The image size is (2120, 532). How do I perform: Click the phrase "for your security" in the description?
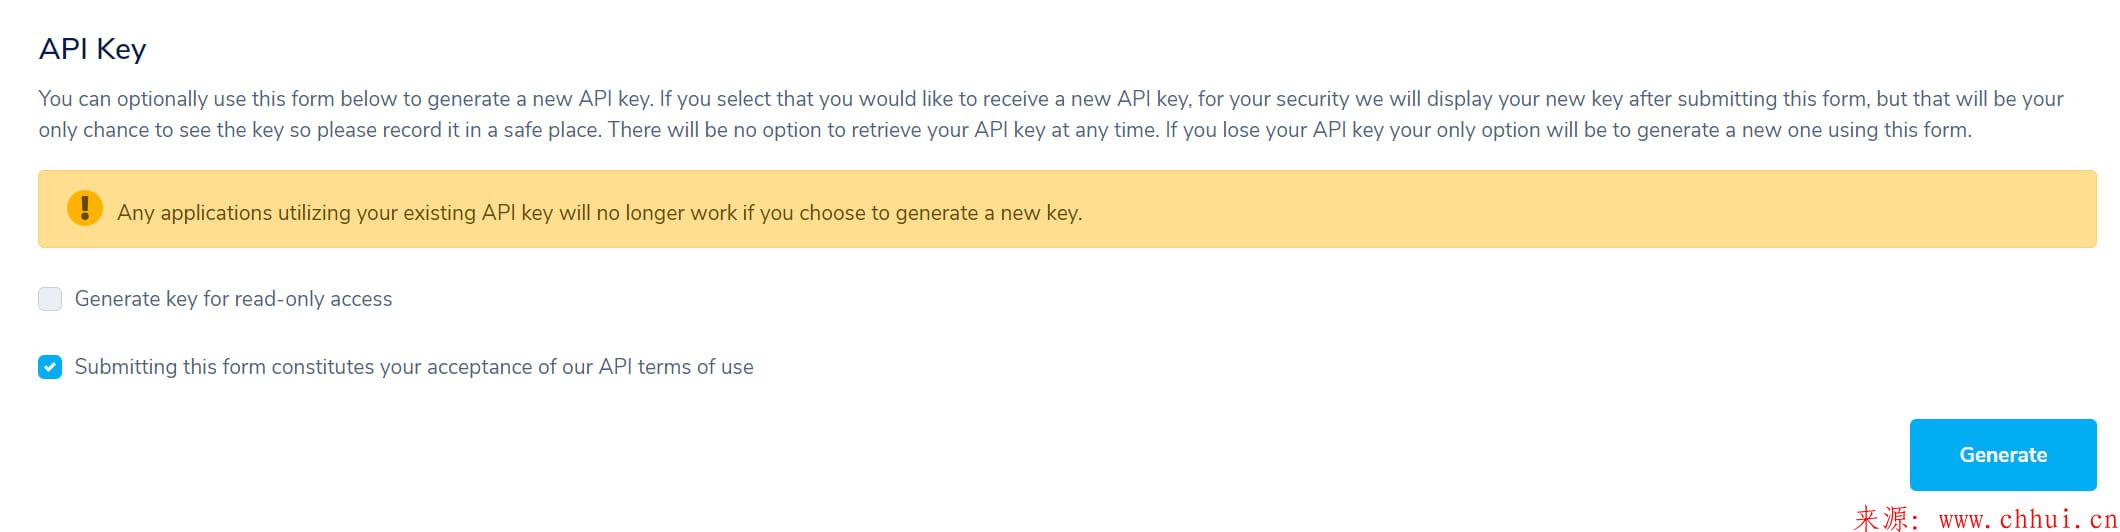pyautogui.click(x=1273, y=99)
